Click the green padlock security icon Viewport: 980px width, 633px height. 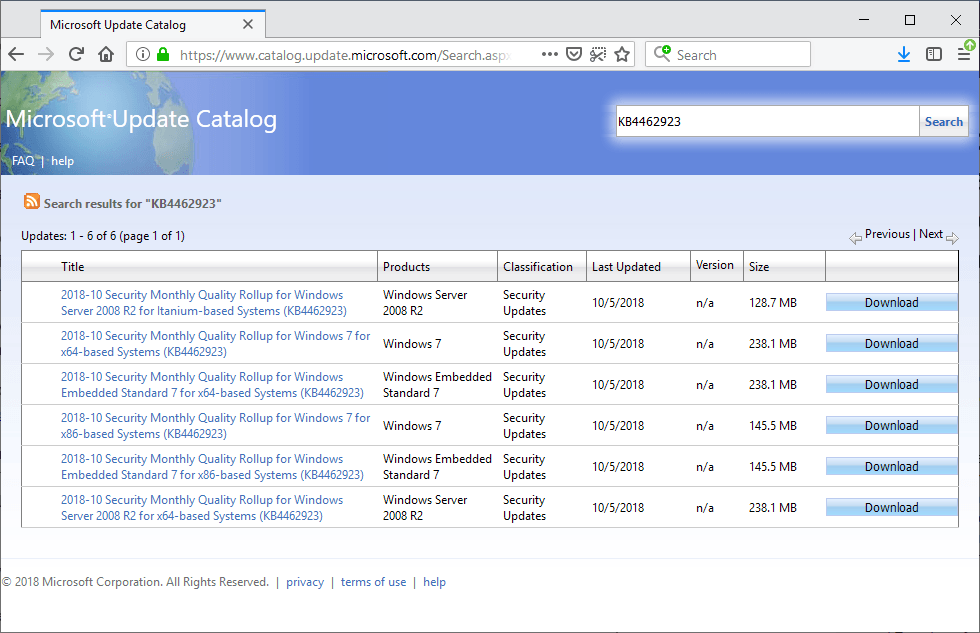[163, 54]
